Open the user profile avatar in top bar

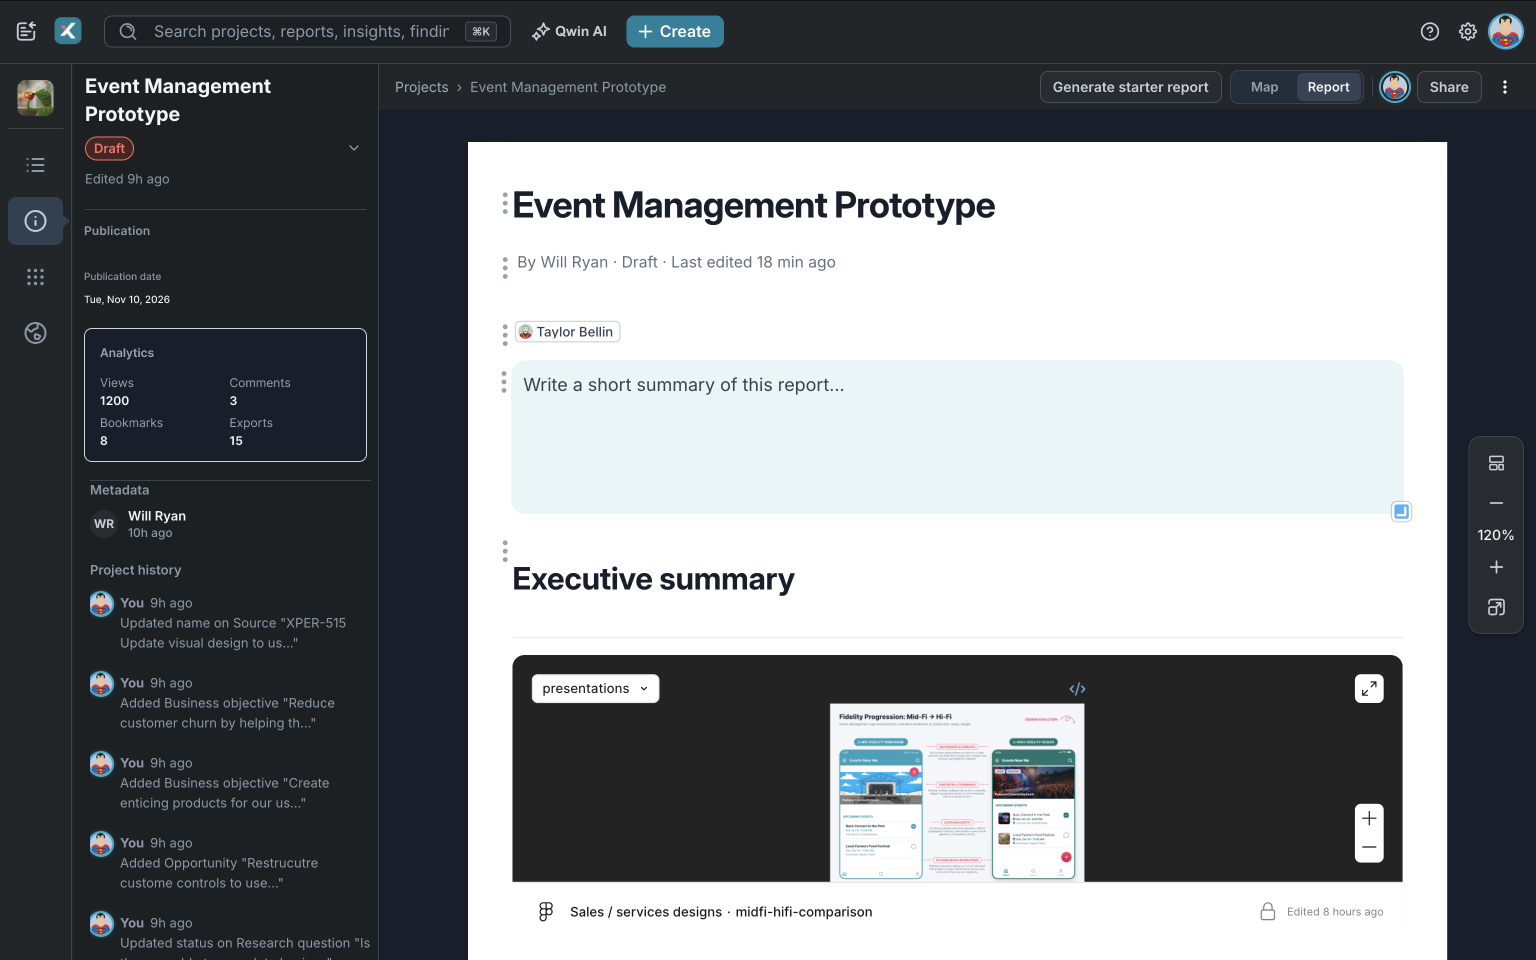(1506, 31)
